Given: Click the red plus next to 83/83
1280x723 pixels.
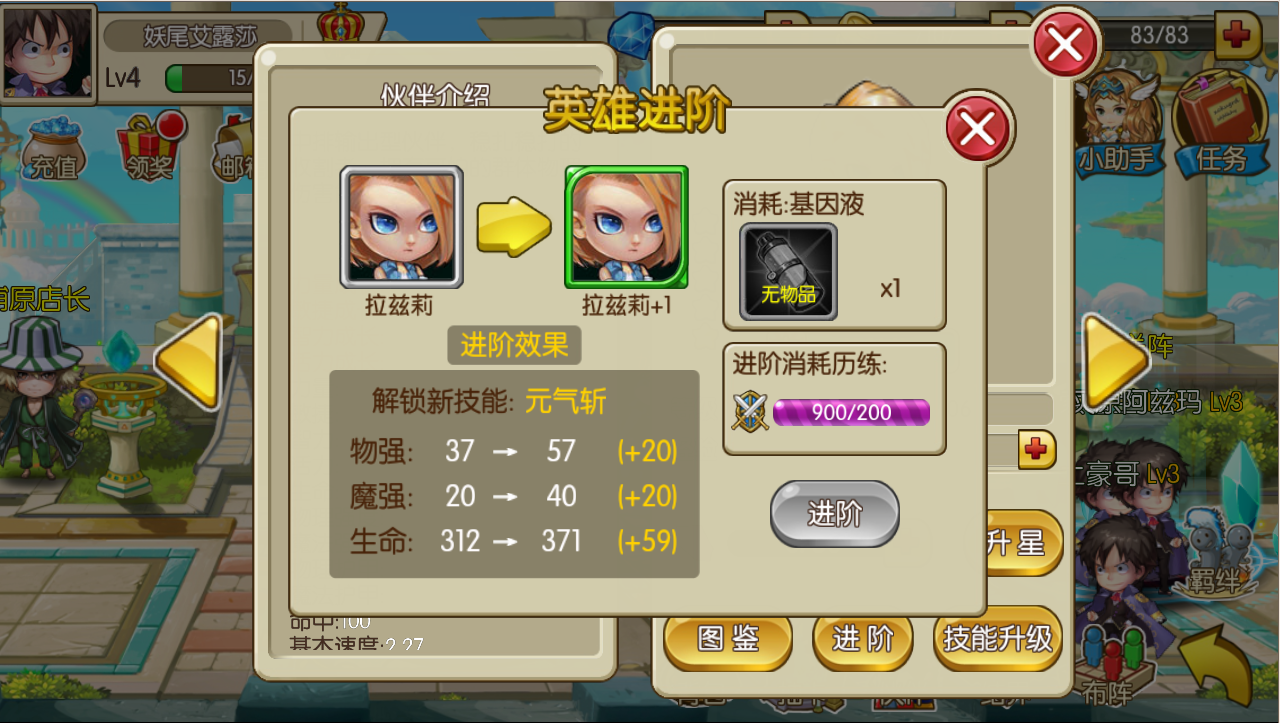Looking at the screenshot, I should coord(1238,36).
